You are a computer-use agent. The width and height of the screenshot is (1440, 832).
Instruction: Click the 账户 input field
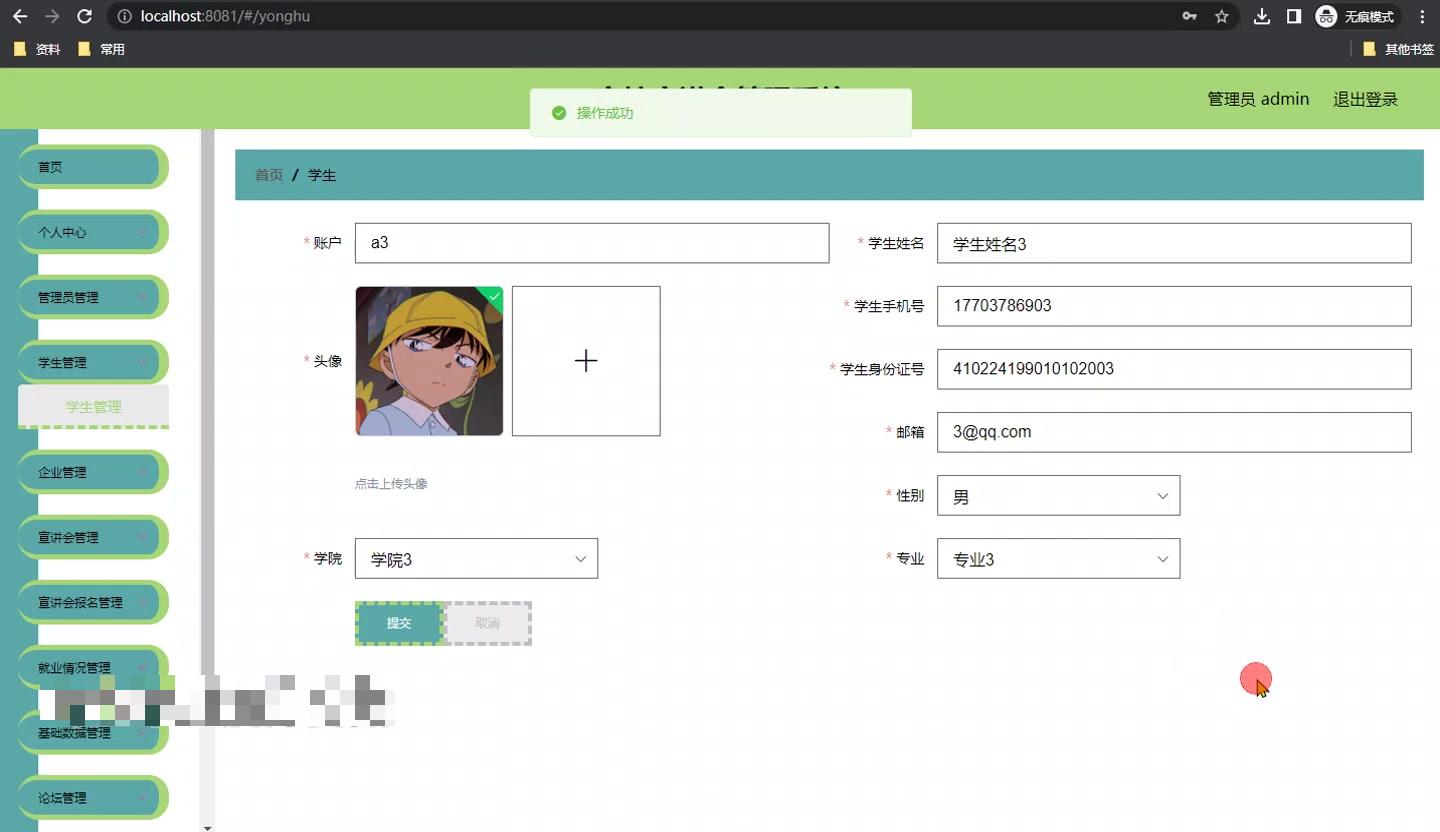click(x=592, y=243)
